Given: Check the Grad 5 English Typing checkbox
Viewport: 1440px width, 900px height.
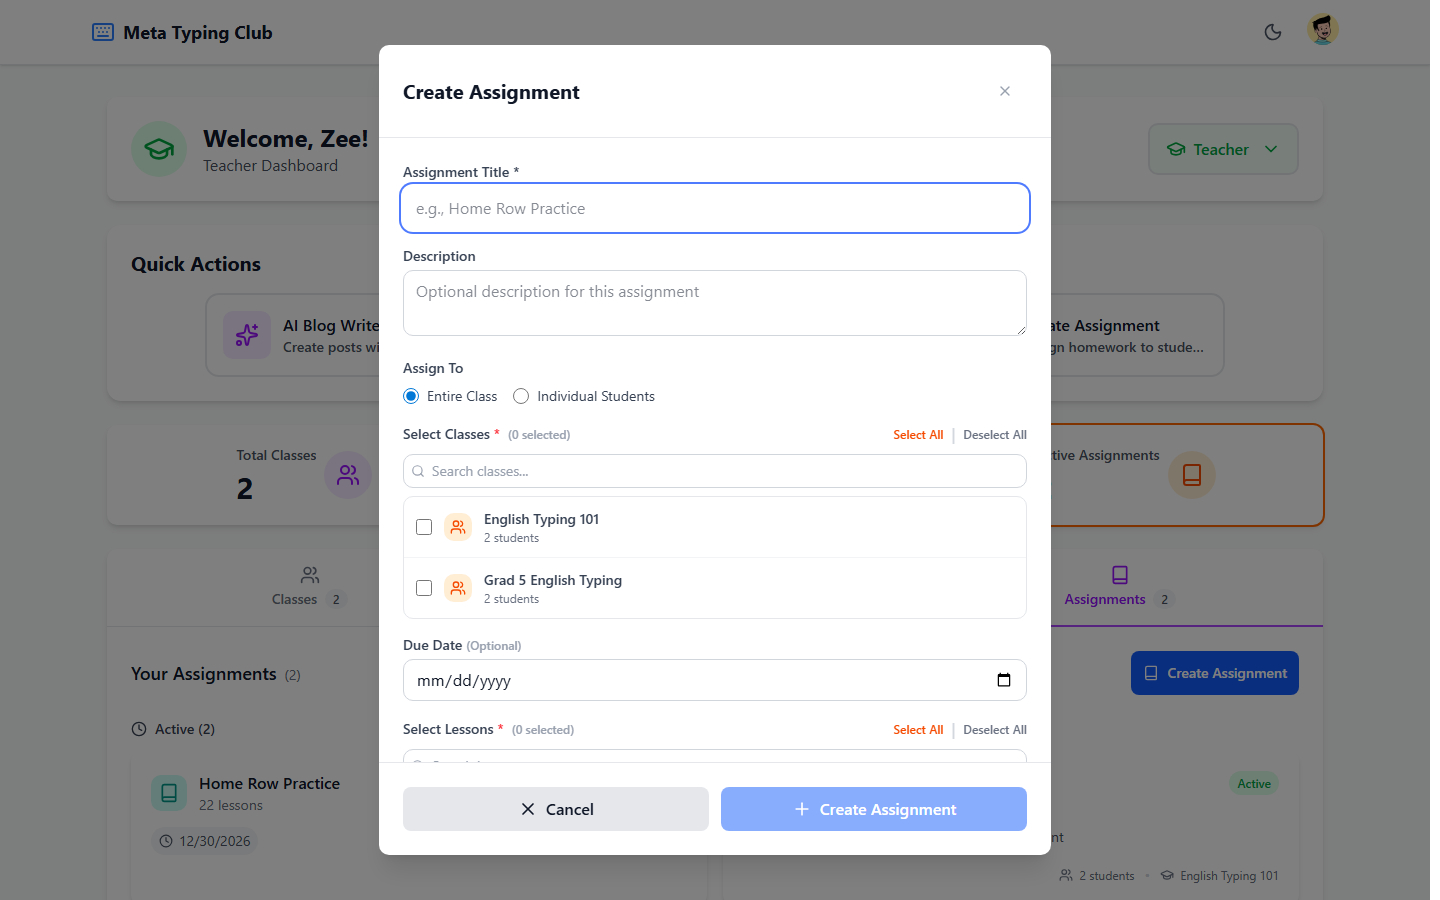Looking at the screenshot, I should point(424,588).
